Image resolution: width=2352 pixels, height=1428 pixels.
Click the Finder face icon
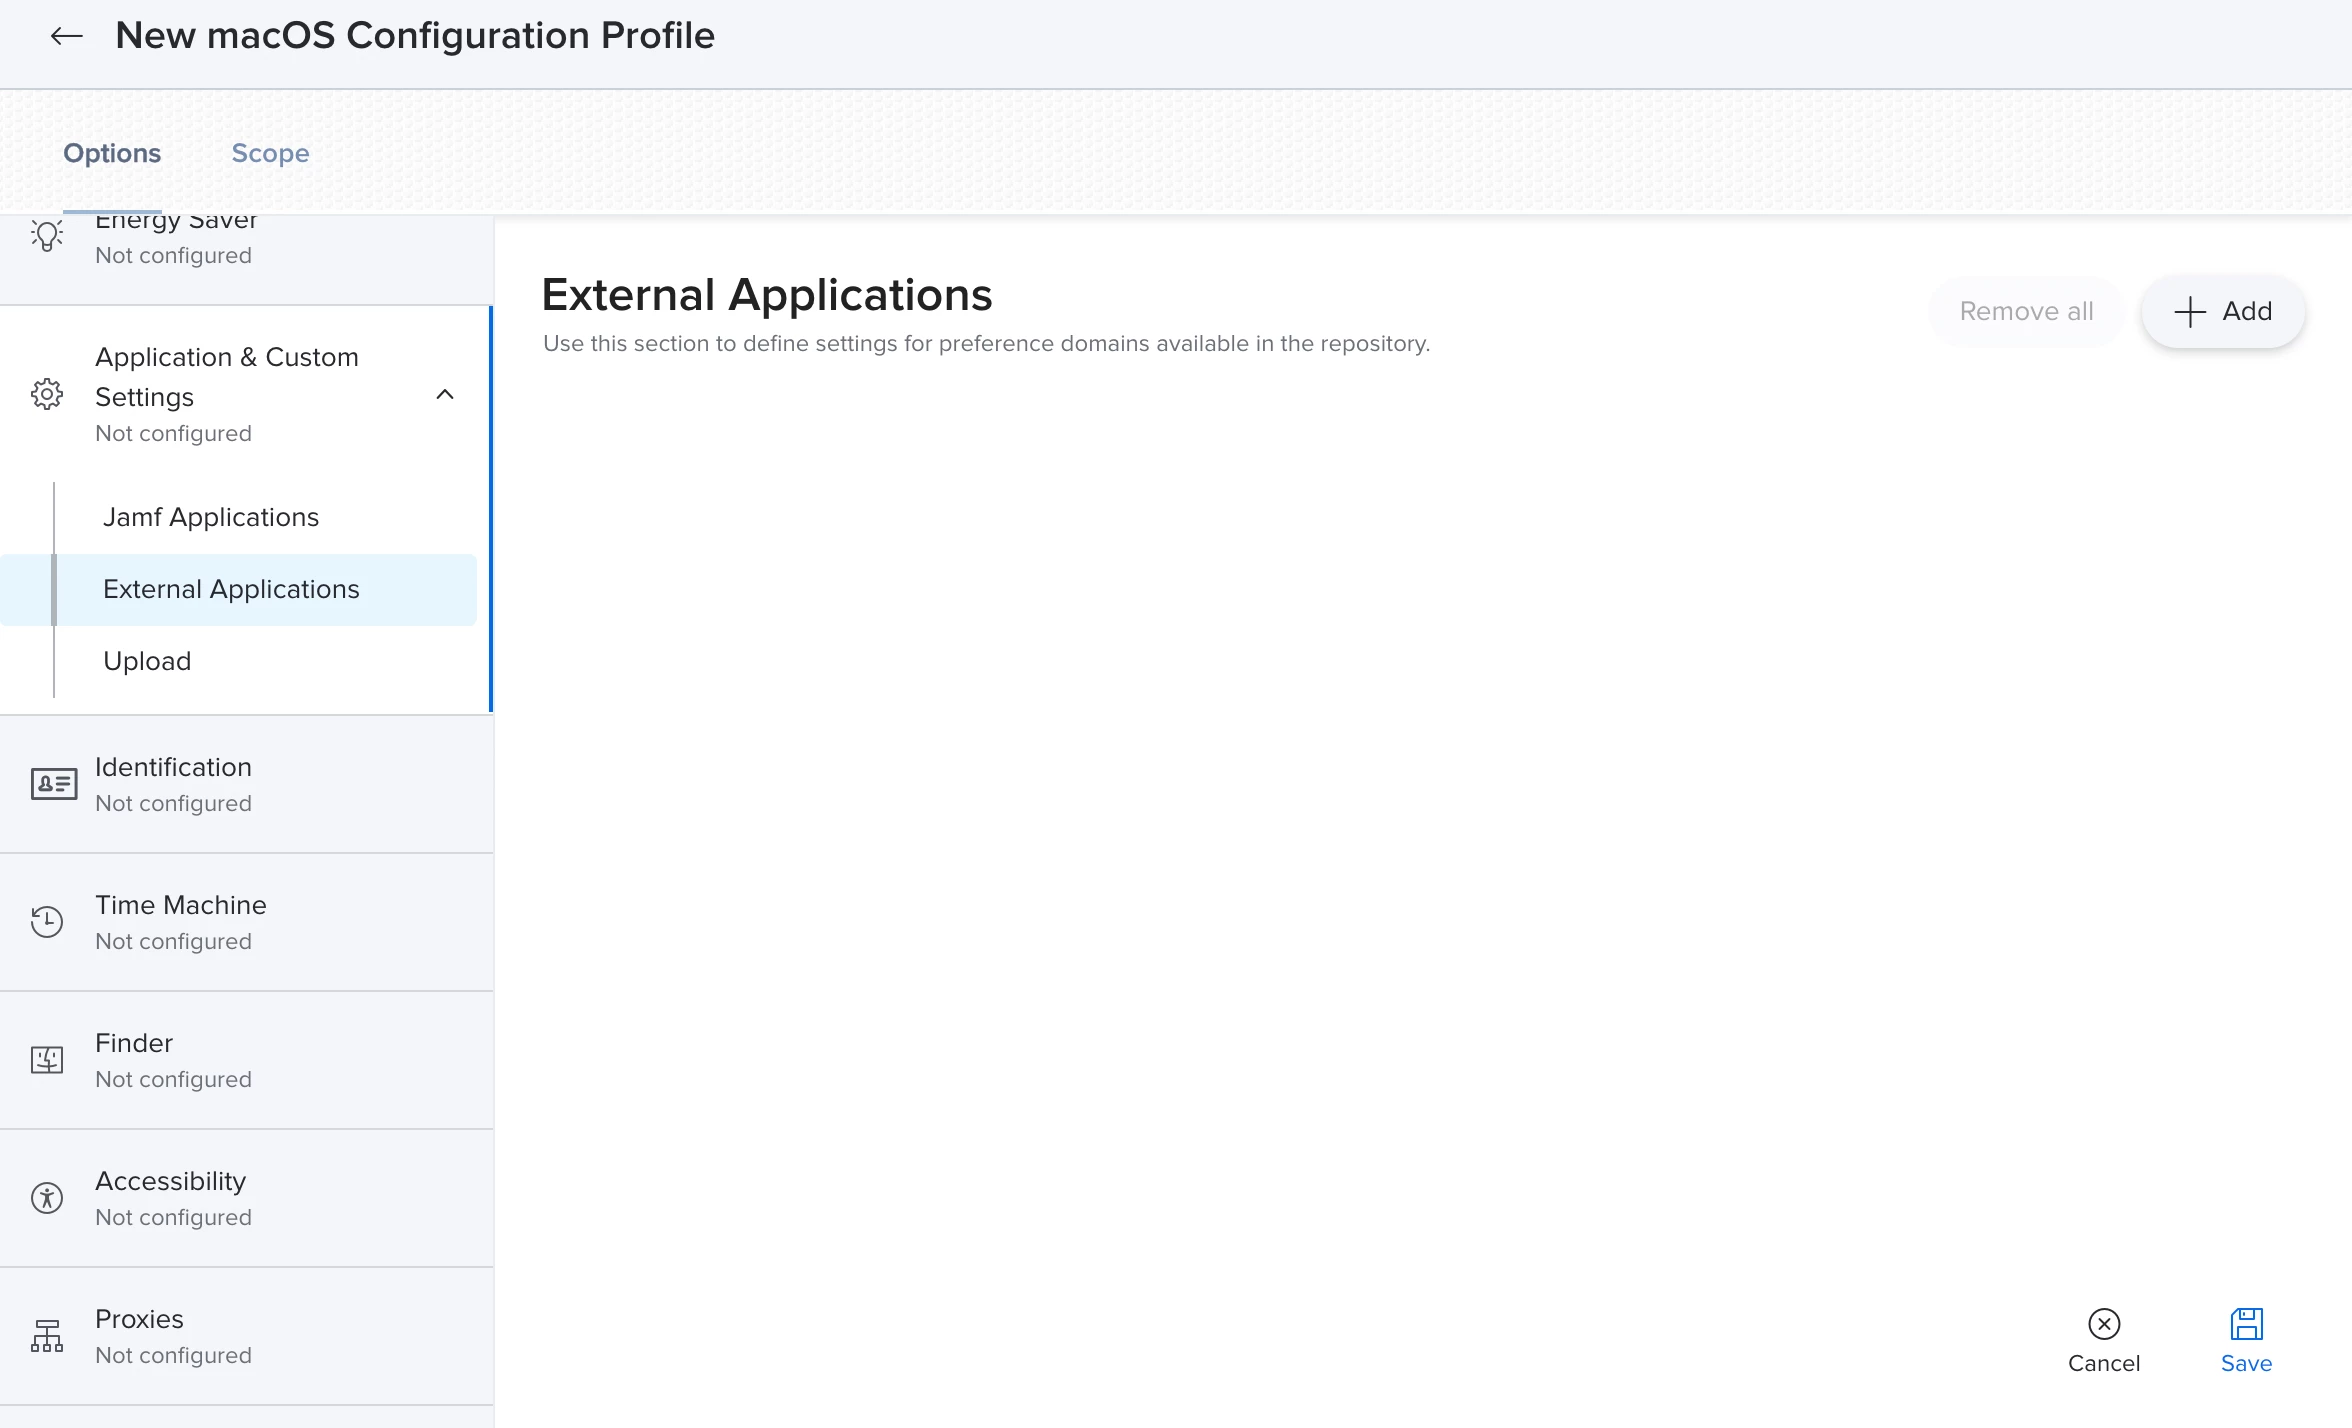pos(47,1060)
